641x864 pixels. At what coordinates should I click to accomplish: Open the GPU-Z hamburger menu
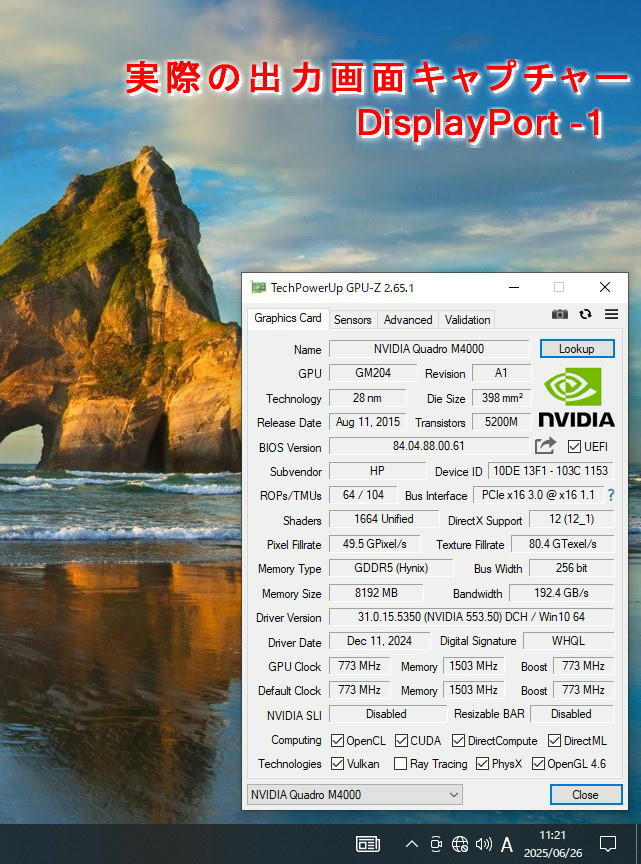[x=611, y=314]
